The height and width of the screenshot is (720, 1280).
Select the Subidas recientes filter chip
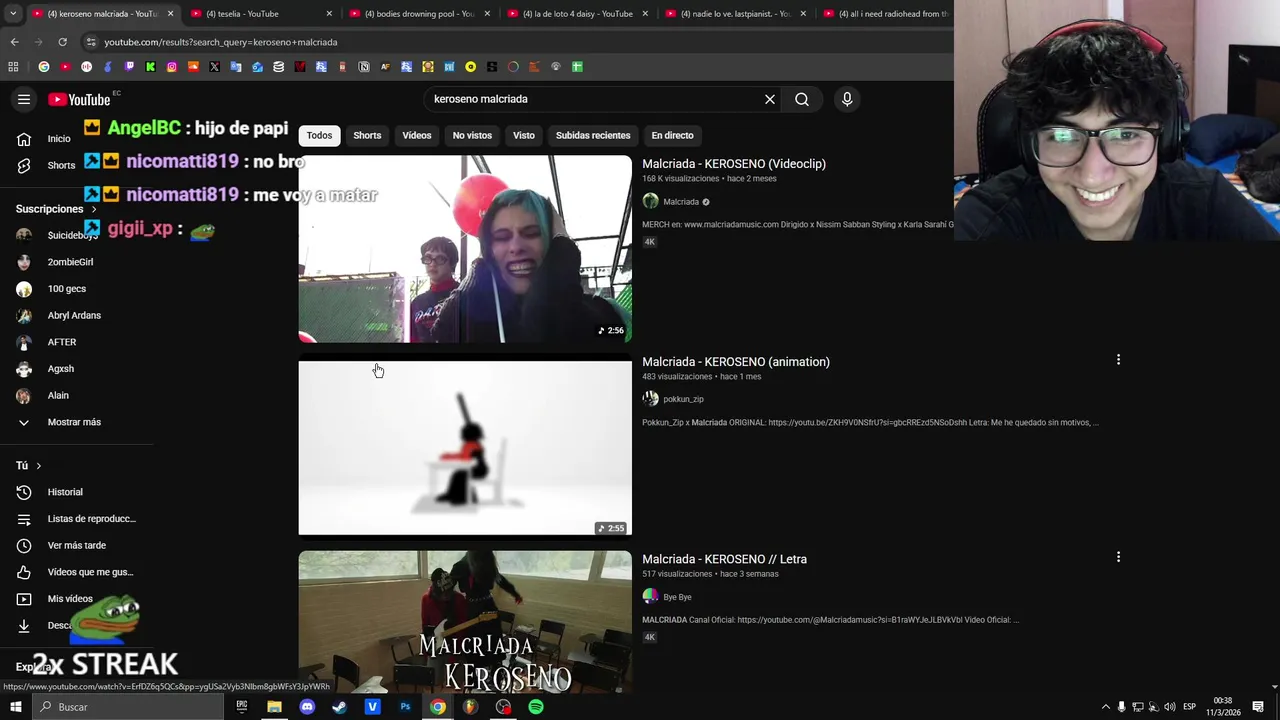point(593,135)
